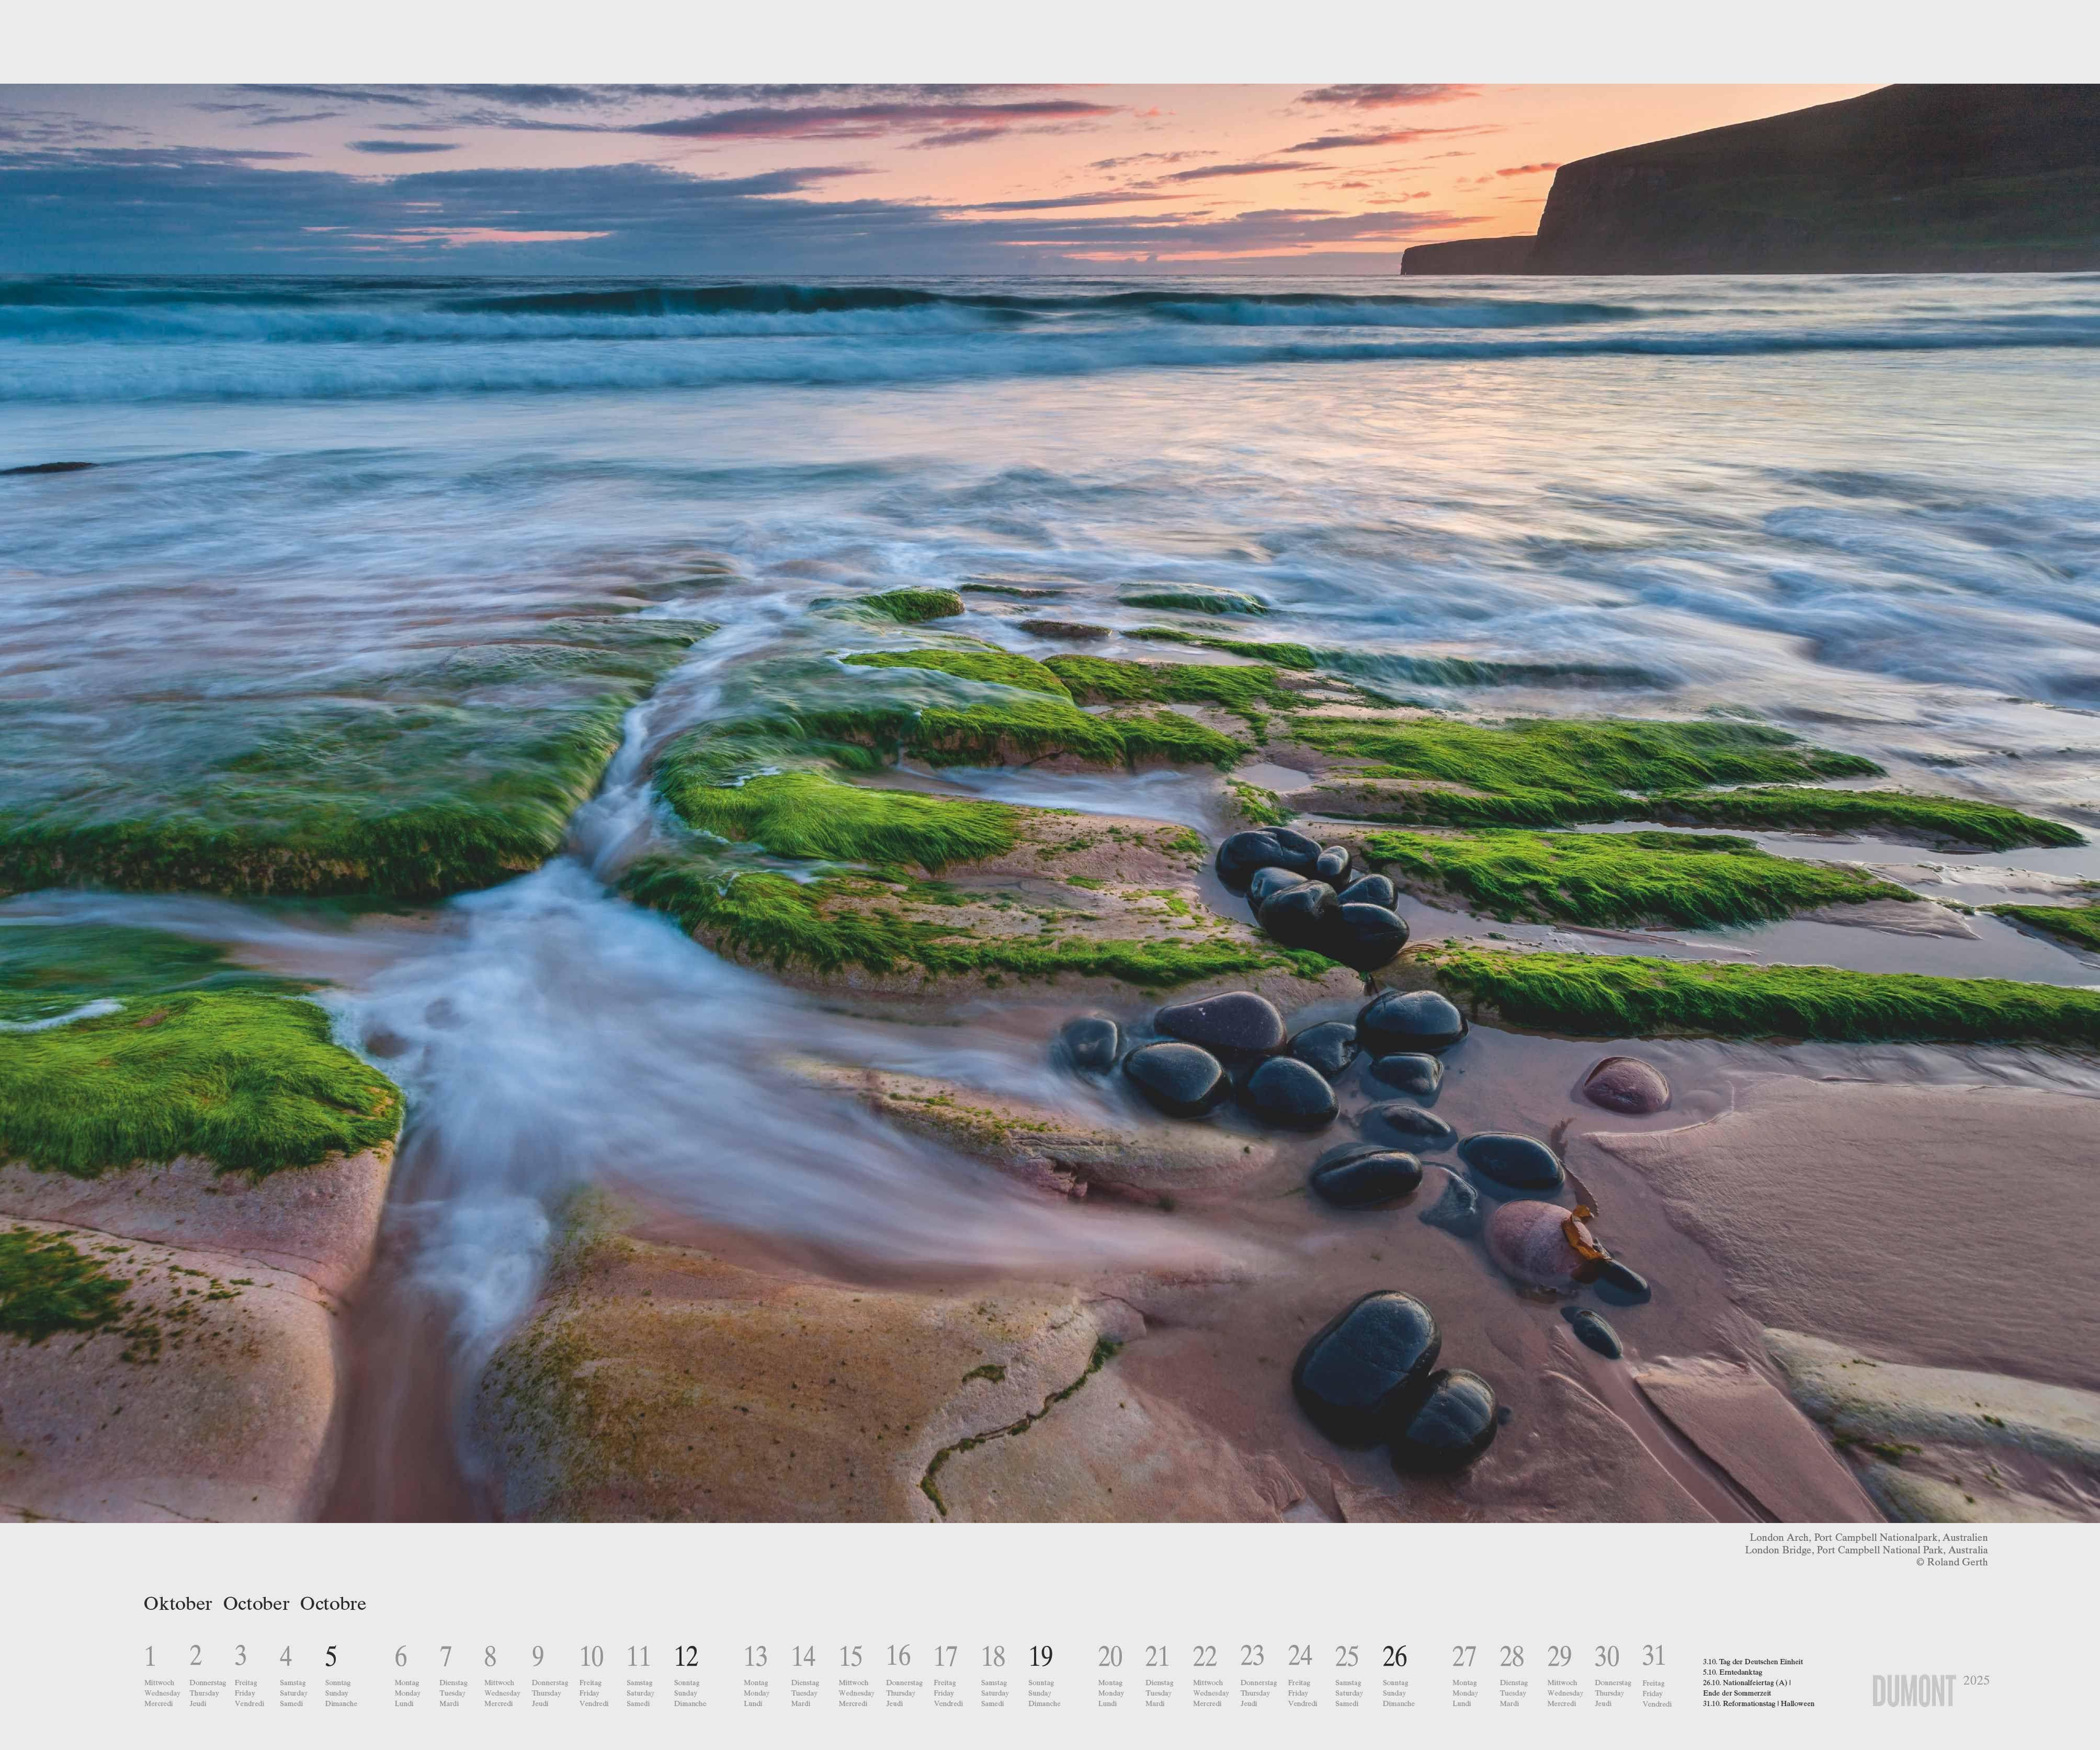Select day 1 of the calendar
This screenshot has width=2100, height=1750.
pos(150,1656)
